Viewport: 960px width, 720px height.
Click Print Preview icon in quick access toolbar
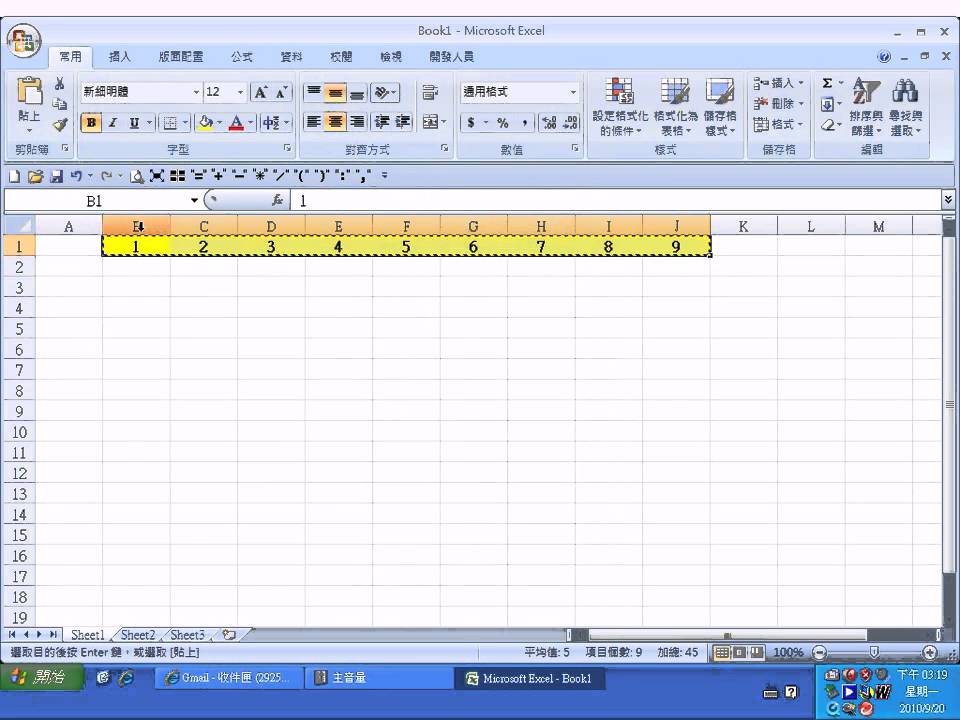coord(137,176)
